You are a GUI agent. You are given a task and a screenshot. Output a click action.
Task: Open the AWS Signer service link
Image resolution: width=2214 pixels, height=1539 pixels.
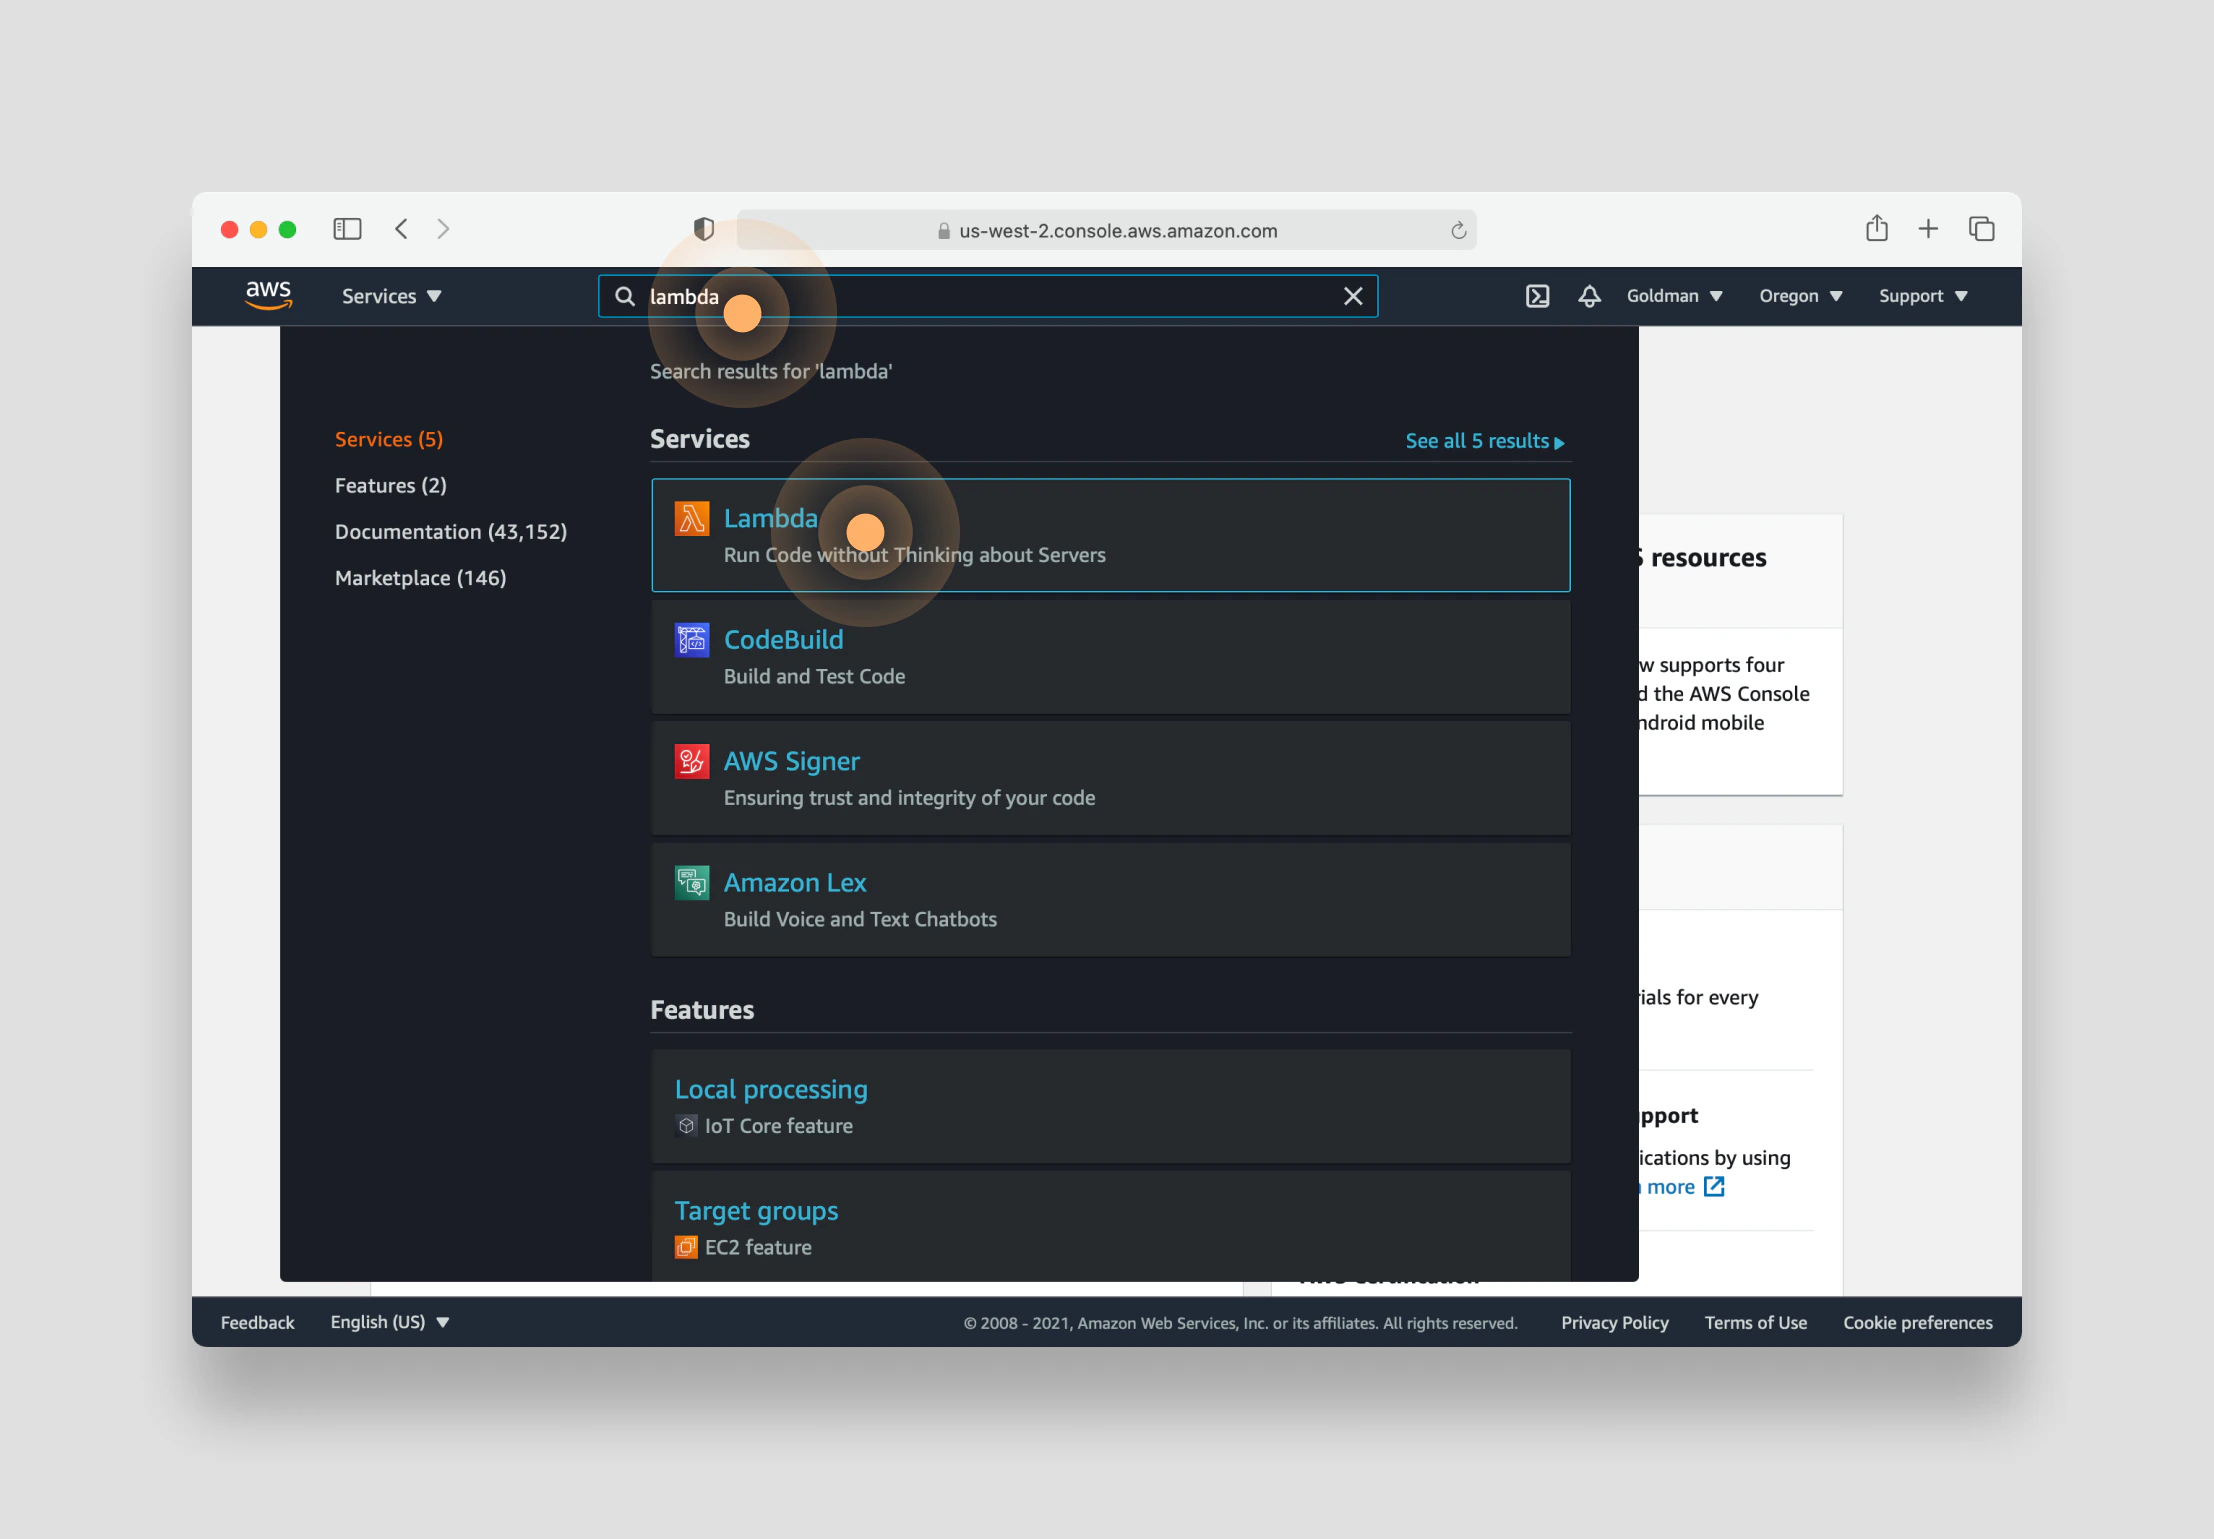(x=792, y=761)
